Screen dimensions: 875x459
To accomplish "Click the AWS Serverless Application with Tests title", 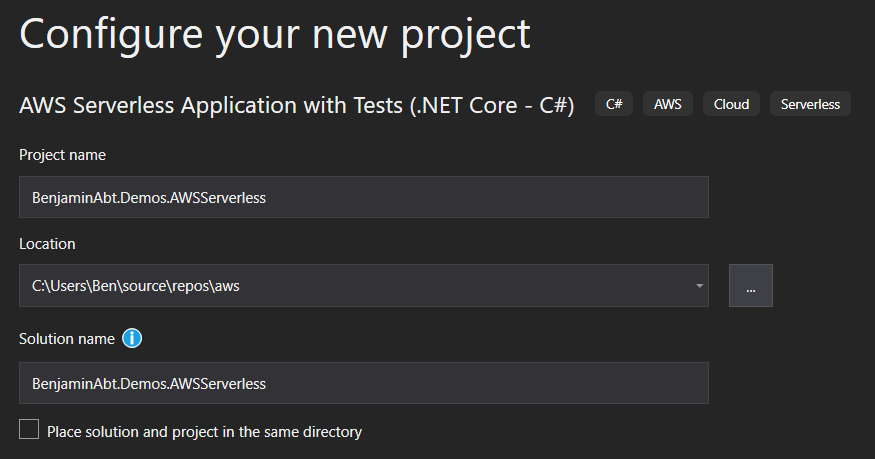I will (297, 105).
